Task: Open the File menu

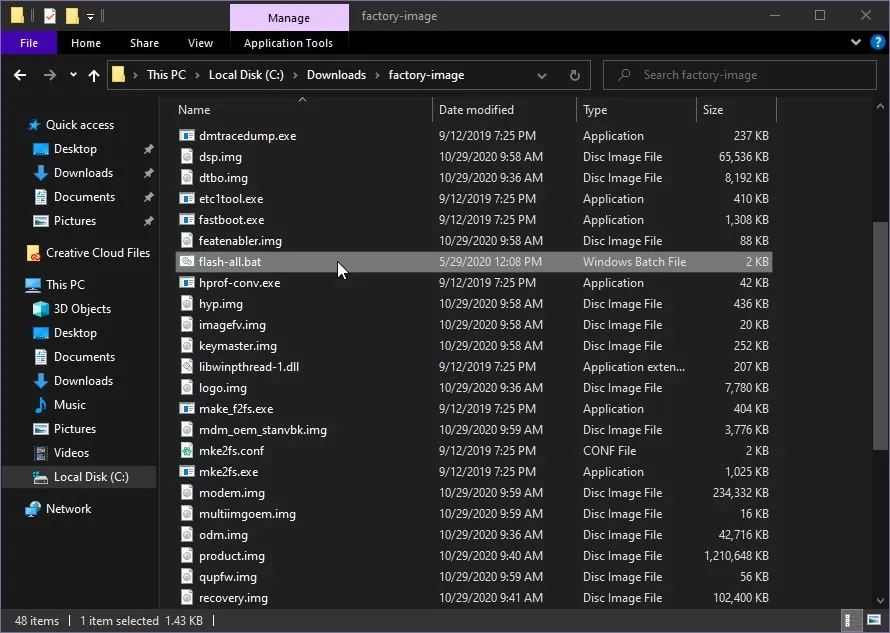Action: [29, 43]
